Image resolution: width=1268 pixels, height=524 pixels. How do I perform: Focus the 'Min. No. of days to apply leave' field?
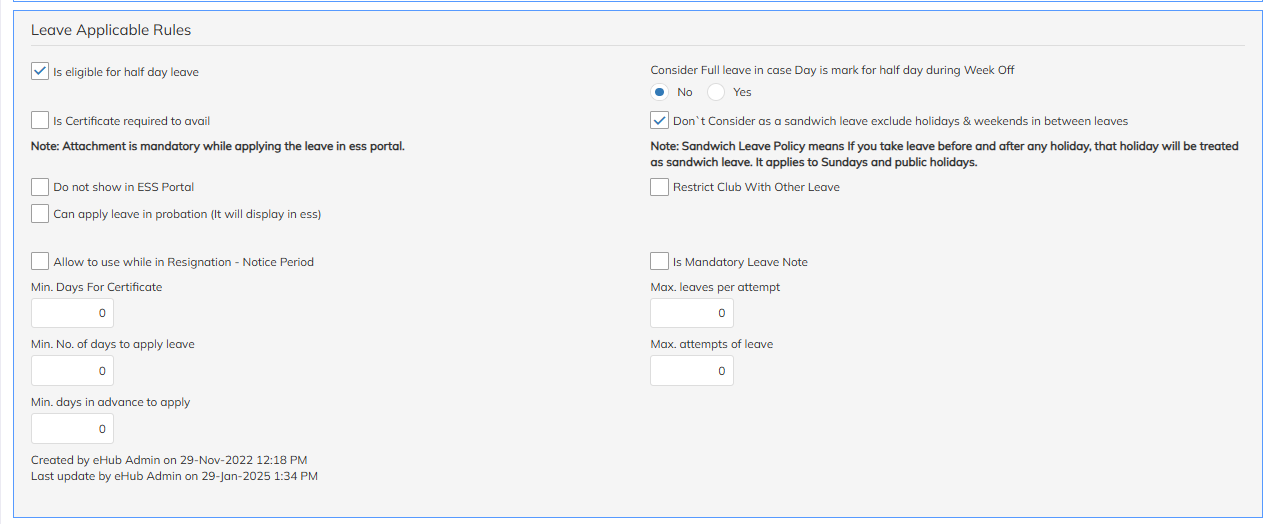[72, 371]
